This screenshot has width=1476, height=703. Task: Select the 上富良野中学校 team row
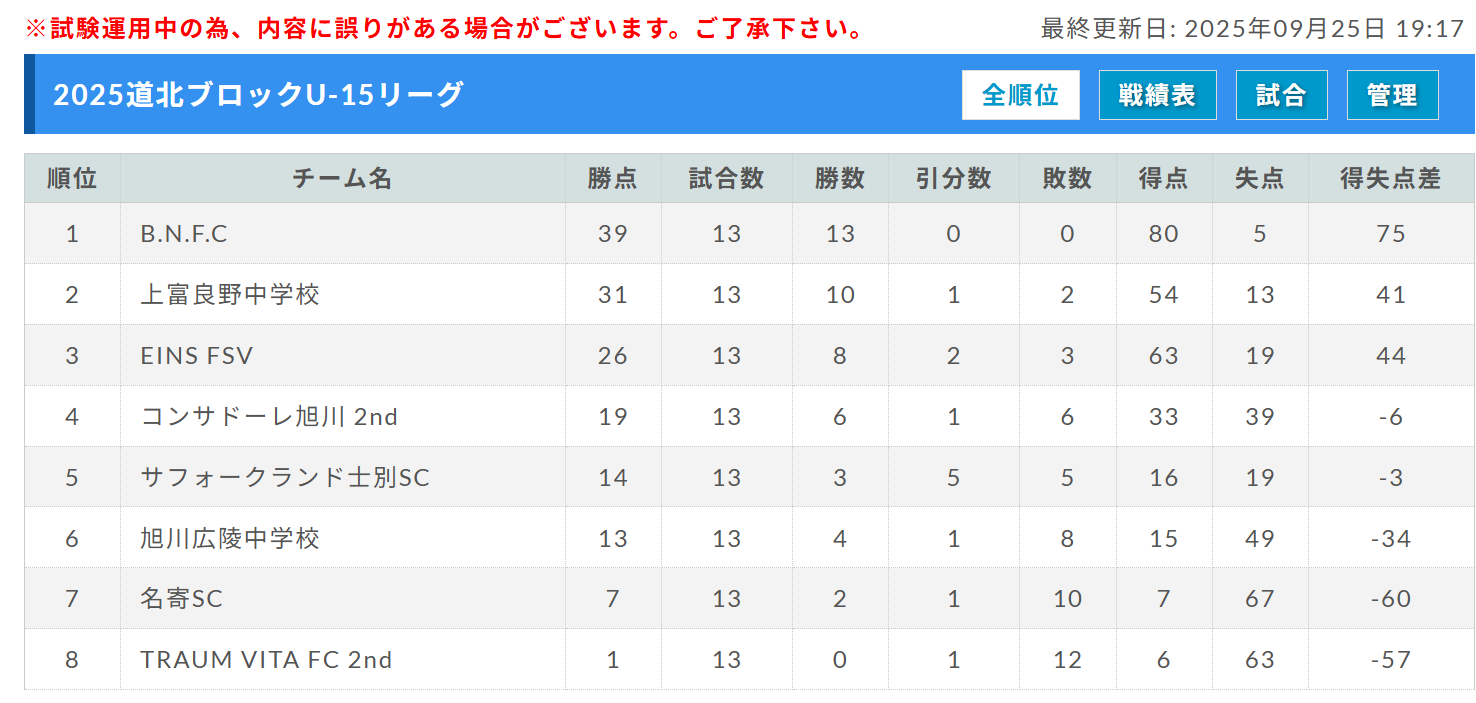coord(230,295)
